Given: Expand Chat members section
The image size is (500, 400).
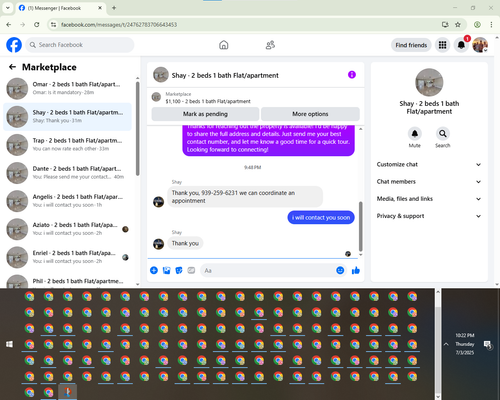Looking at the screenshot, I should point(429,182).
